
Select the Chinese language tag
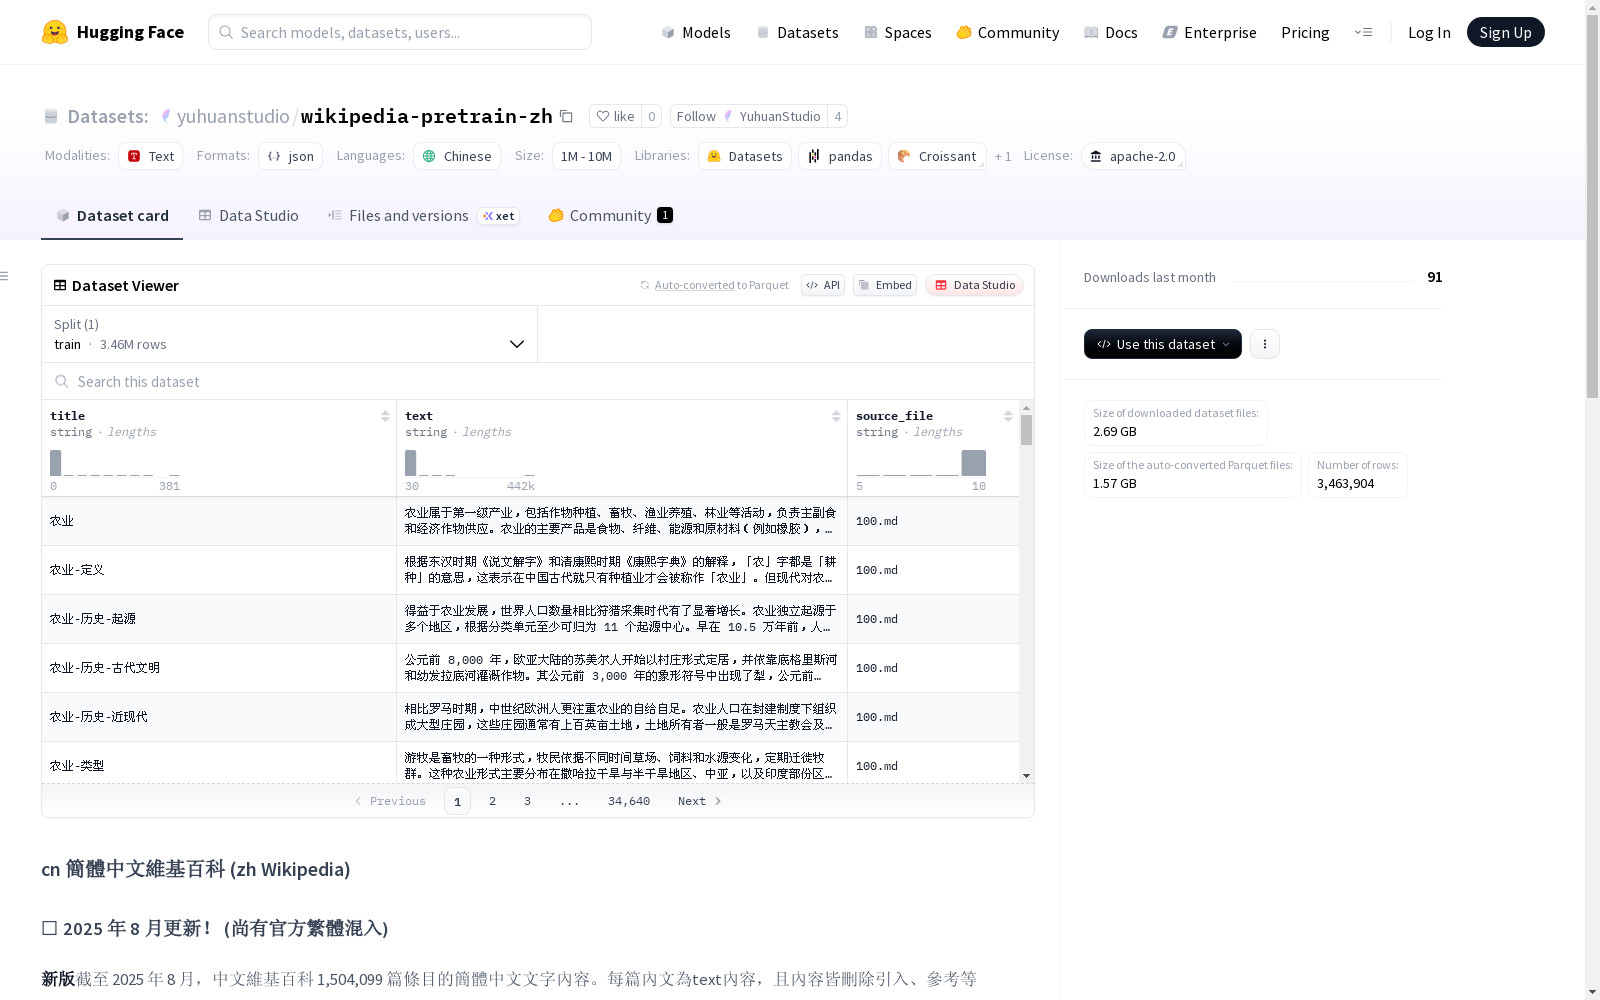pos(457,156)
